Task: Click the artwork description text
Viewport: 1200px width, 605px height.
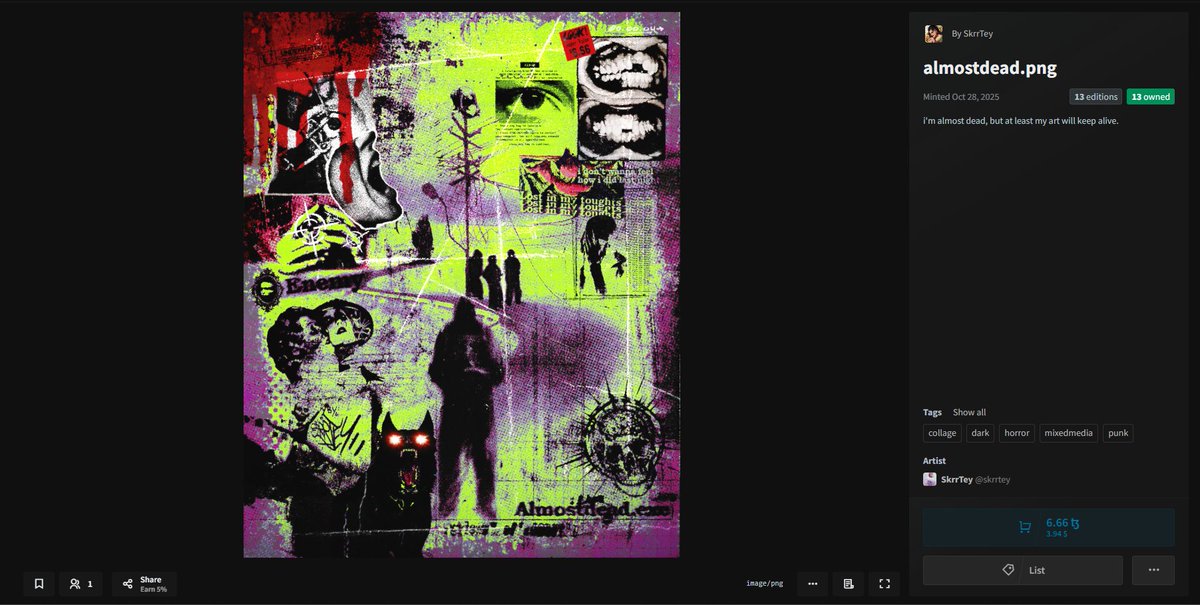Action: [x=1021, y=121]
